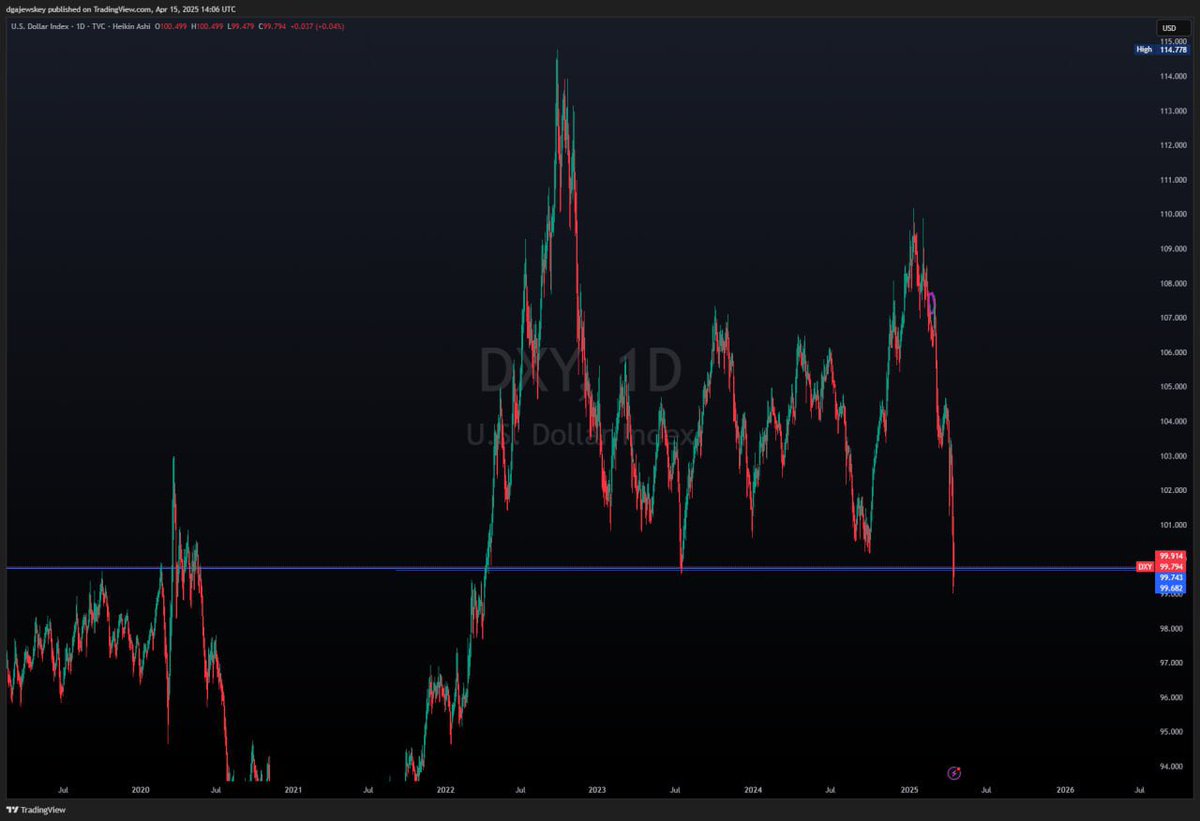The width and height of the screenshot is (1200, 821).
Task: Select the blue countdown label 99.743
Action: 1170,577
